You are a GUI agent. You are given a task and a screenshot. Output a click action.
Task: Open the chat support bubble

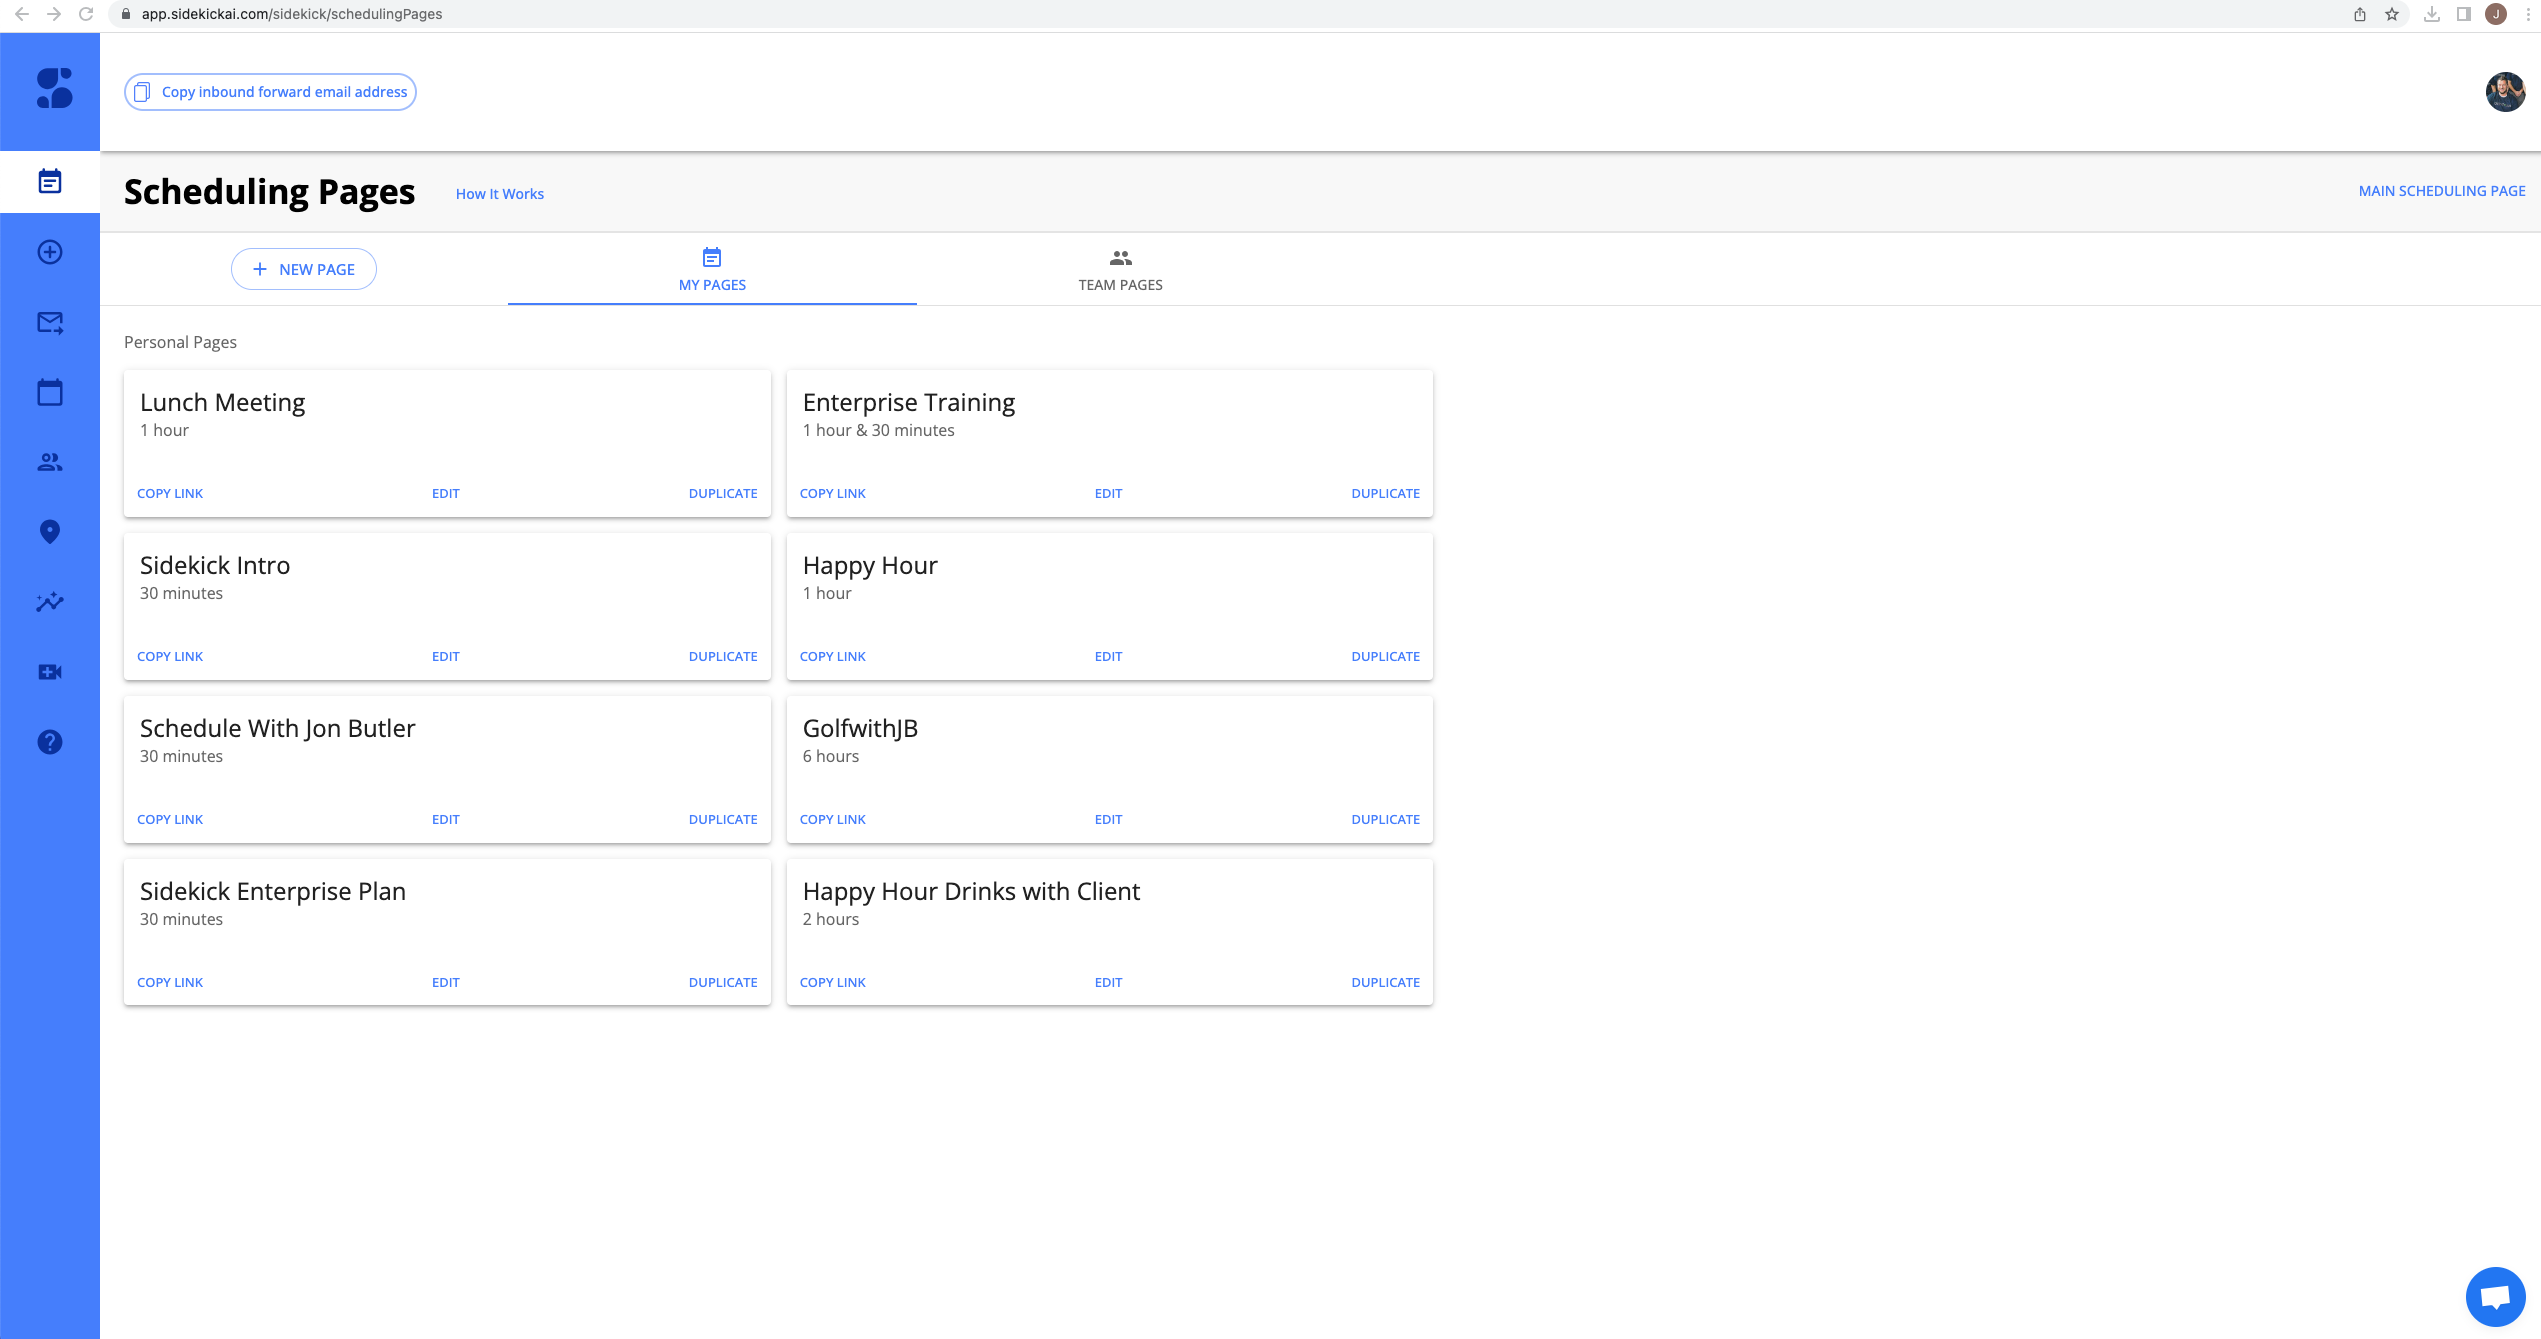click(x=2495, y=1297)
